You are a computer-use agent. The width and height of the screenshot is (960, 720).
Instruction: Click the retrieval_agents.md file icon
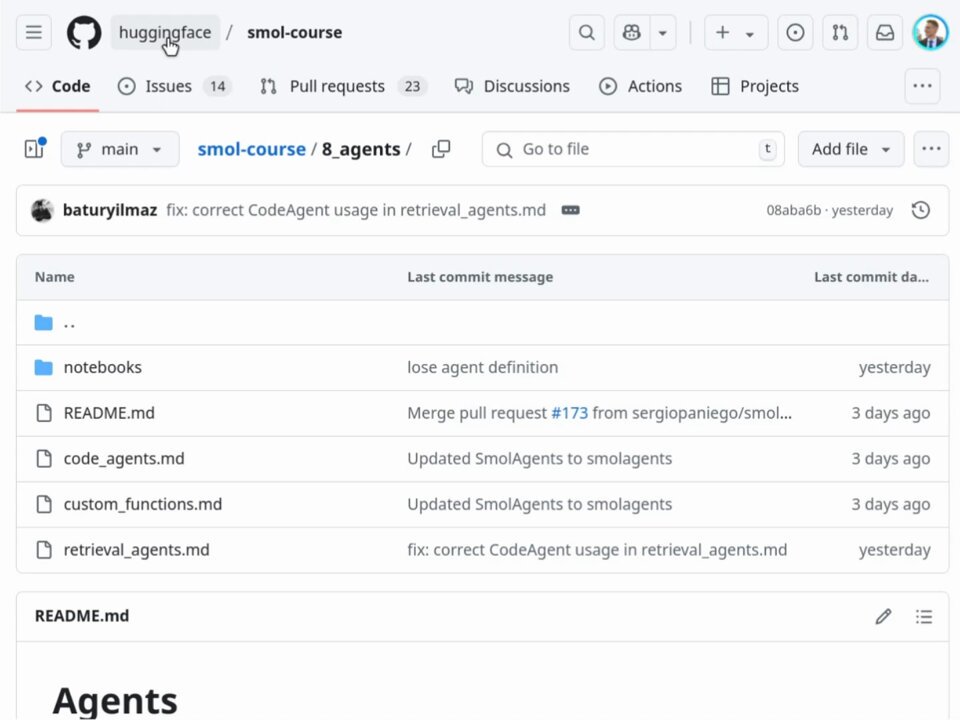point(44,550)
